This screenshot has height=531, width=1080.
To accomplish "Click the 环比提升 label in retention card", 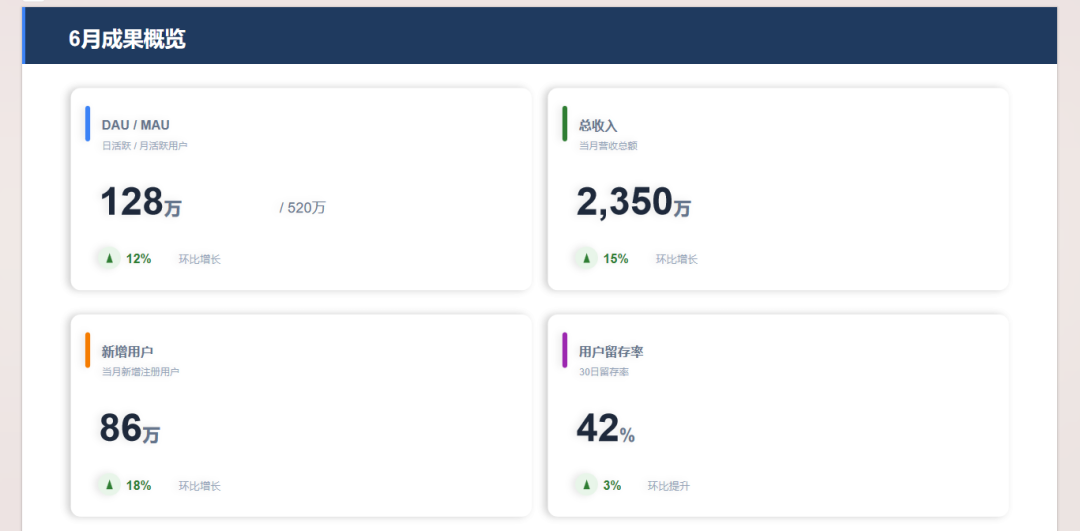I will (668, 486).
